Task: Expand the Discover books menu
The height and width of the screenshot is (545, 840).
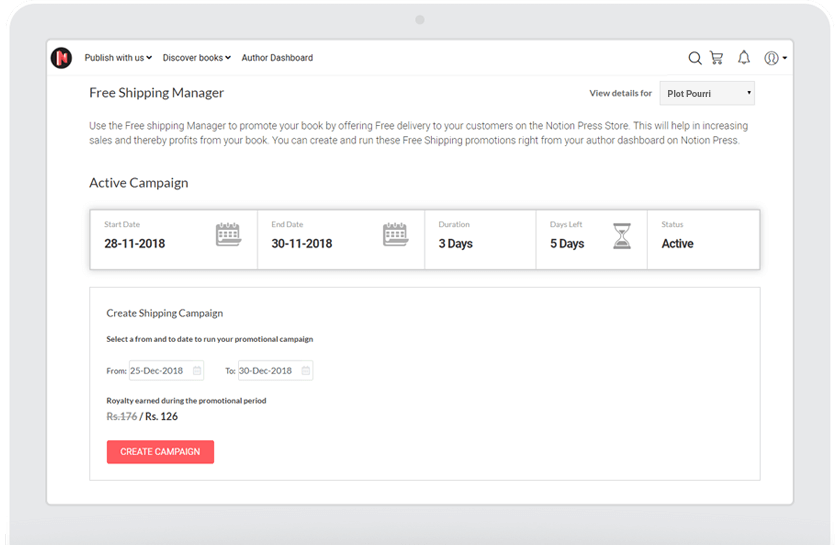Action: click(x=196, y=58)
